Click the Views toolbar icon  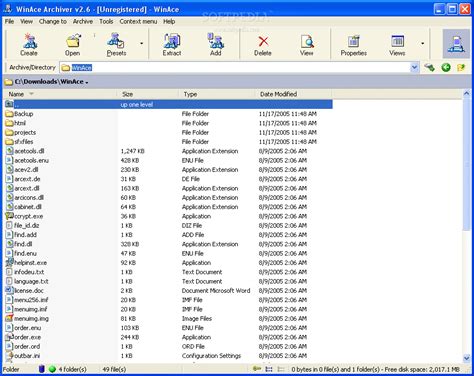[x=397, y=45]
